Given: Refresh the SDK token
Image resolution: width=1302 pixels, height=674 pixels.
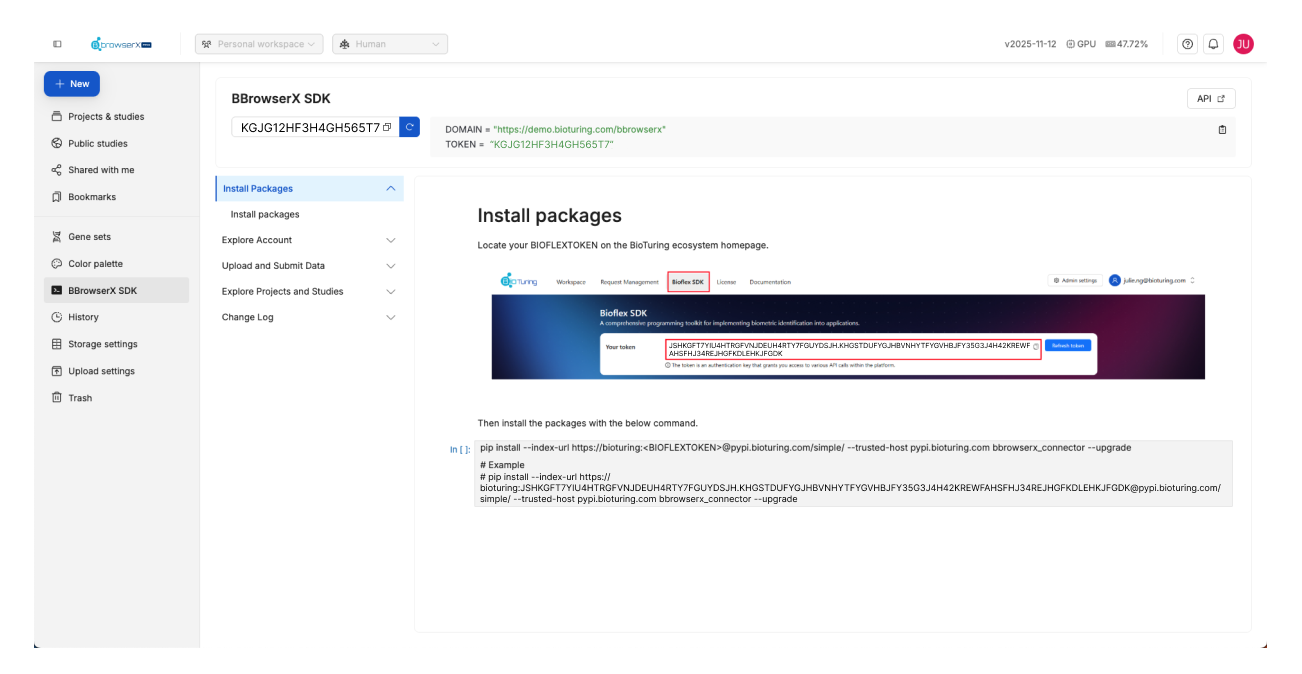Looking at the screenshot, I should (409, 127).
